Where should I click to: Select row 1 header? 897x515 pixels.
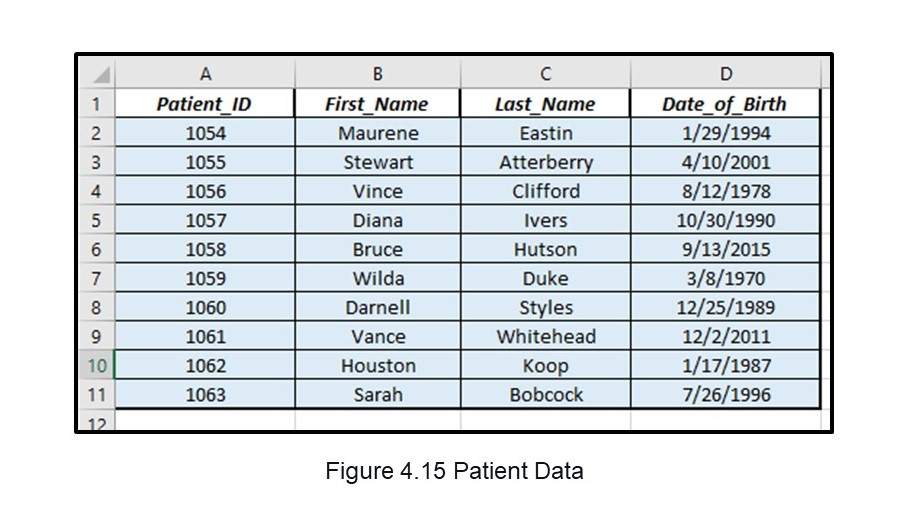click(x=97, y=104)
